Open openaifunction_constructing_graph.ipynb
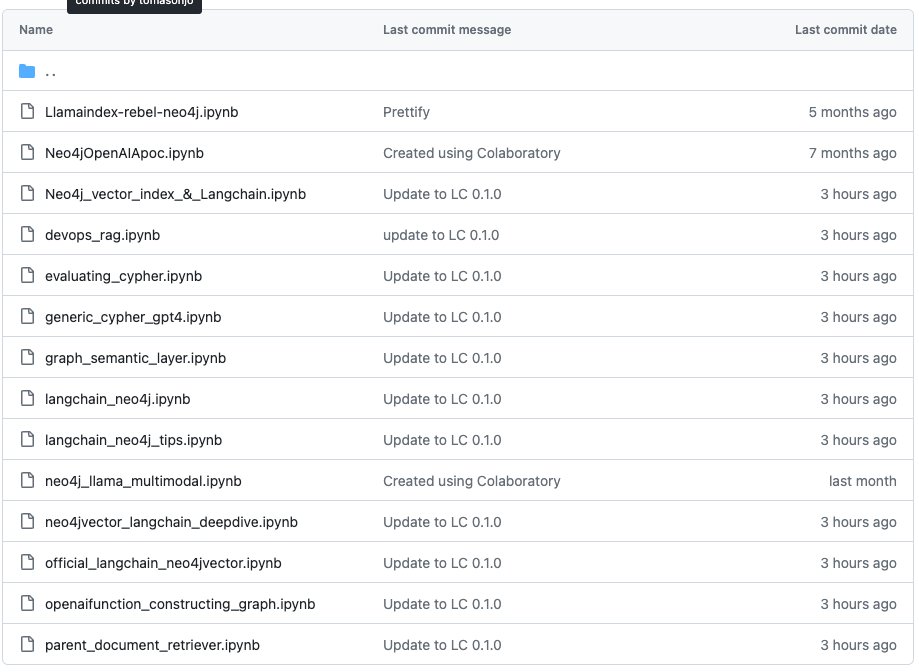Screen dimensions: 919x672 pos(180,604)
